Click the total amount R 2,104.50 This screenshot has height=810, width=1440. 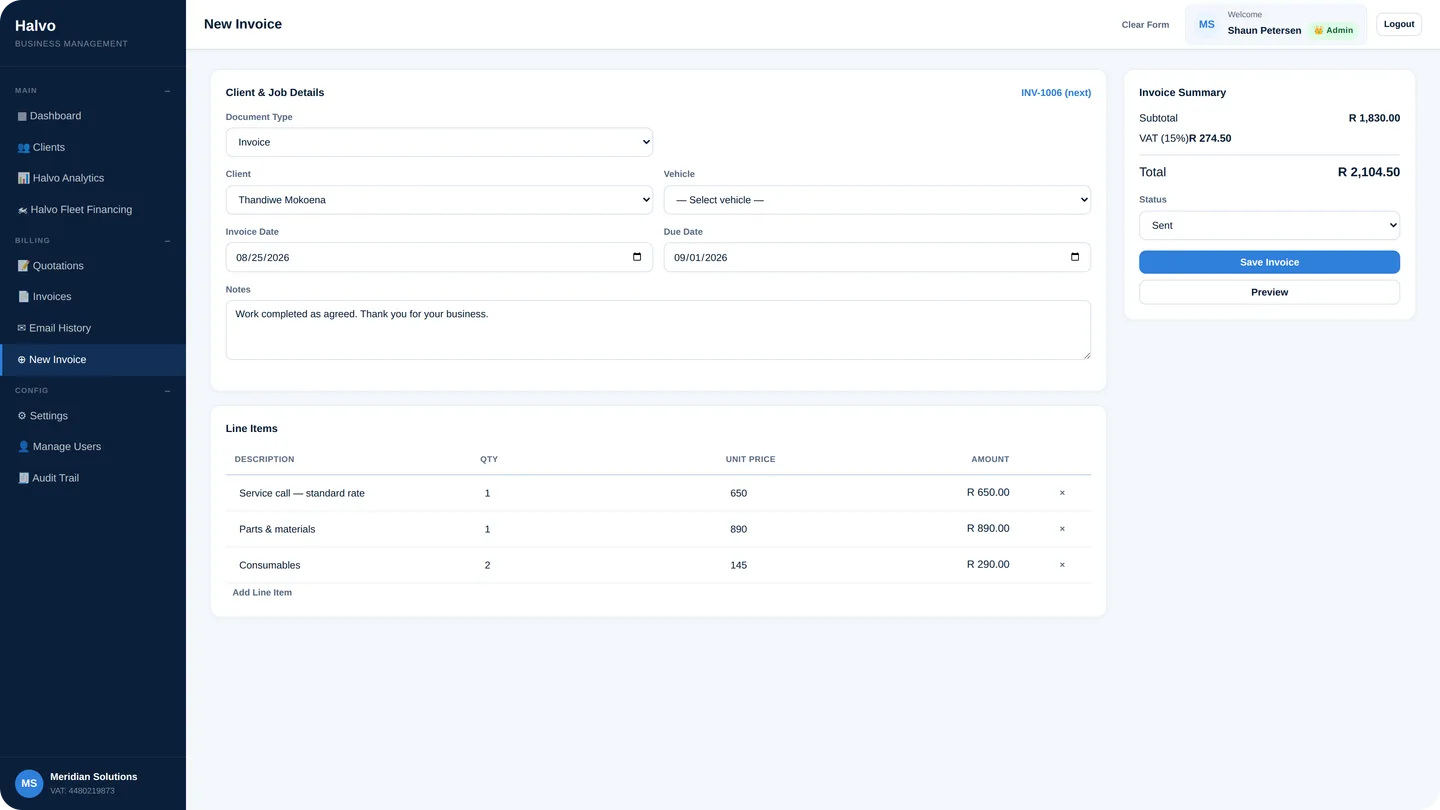pos(1369,172)
